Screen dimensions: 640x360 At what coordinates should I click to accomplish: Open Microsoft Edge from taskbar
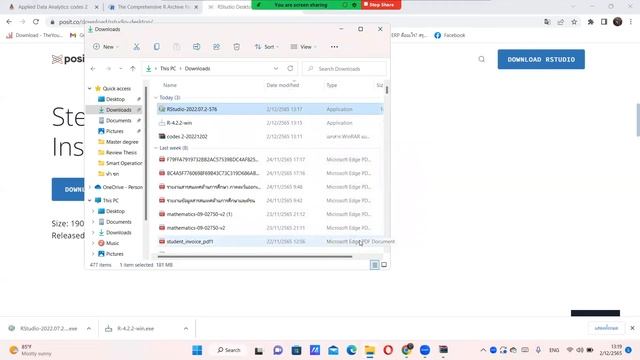point(351,350)
